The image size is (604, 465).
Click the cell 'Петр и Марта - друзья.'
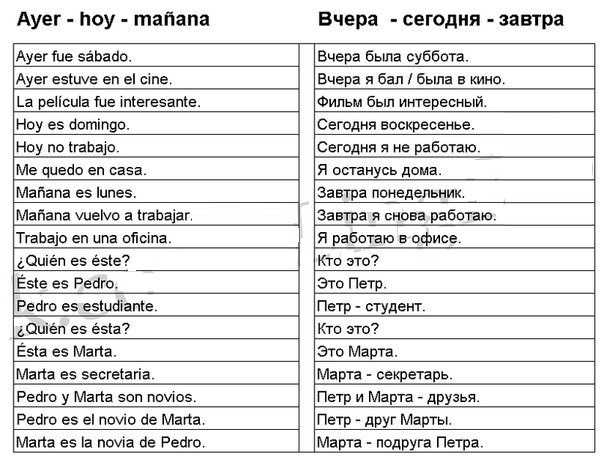(x=455, y=396)
